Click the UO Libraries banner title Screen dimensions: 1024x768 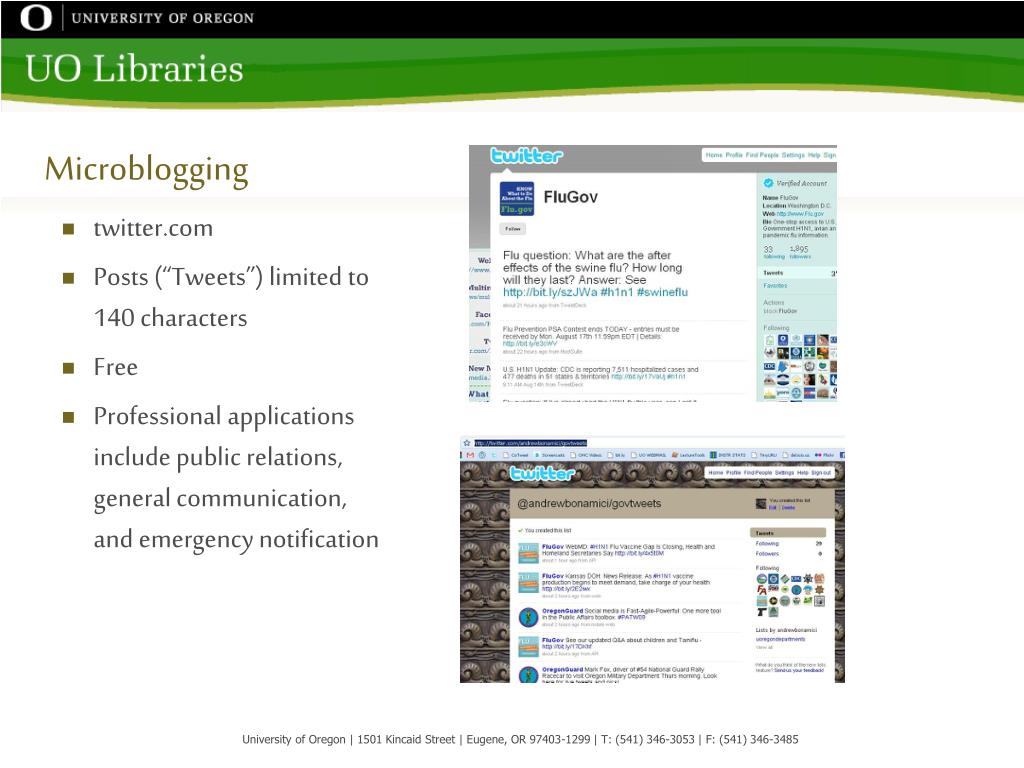tap(134, 69)
